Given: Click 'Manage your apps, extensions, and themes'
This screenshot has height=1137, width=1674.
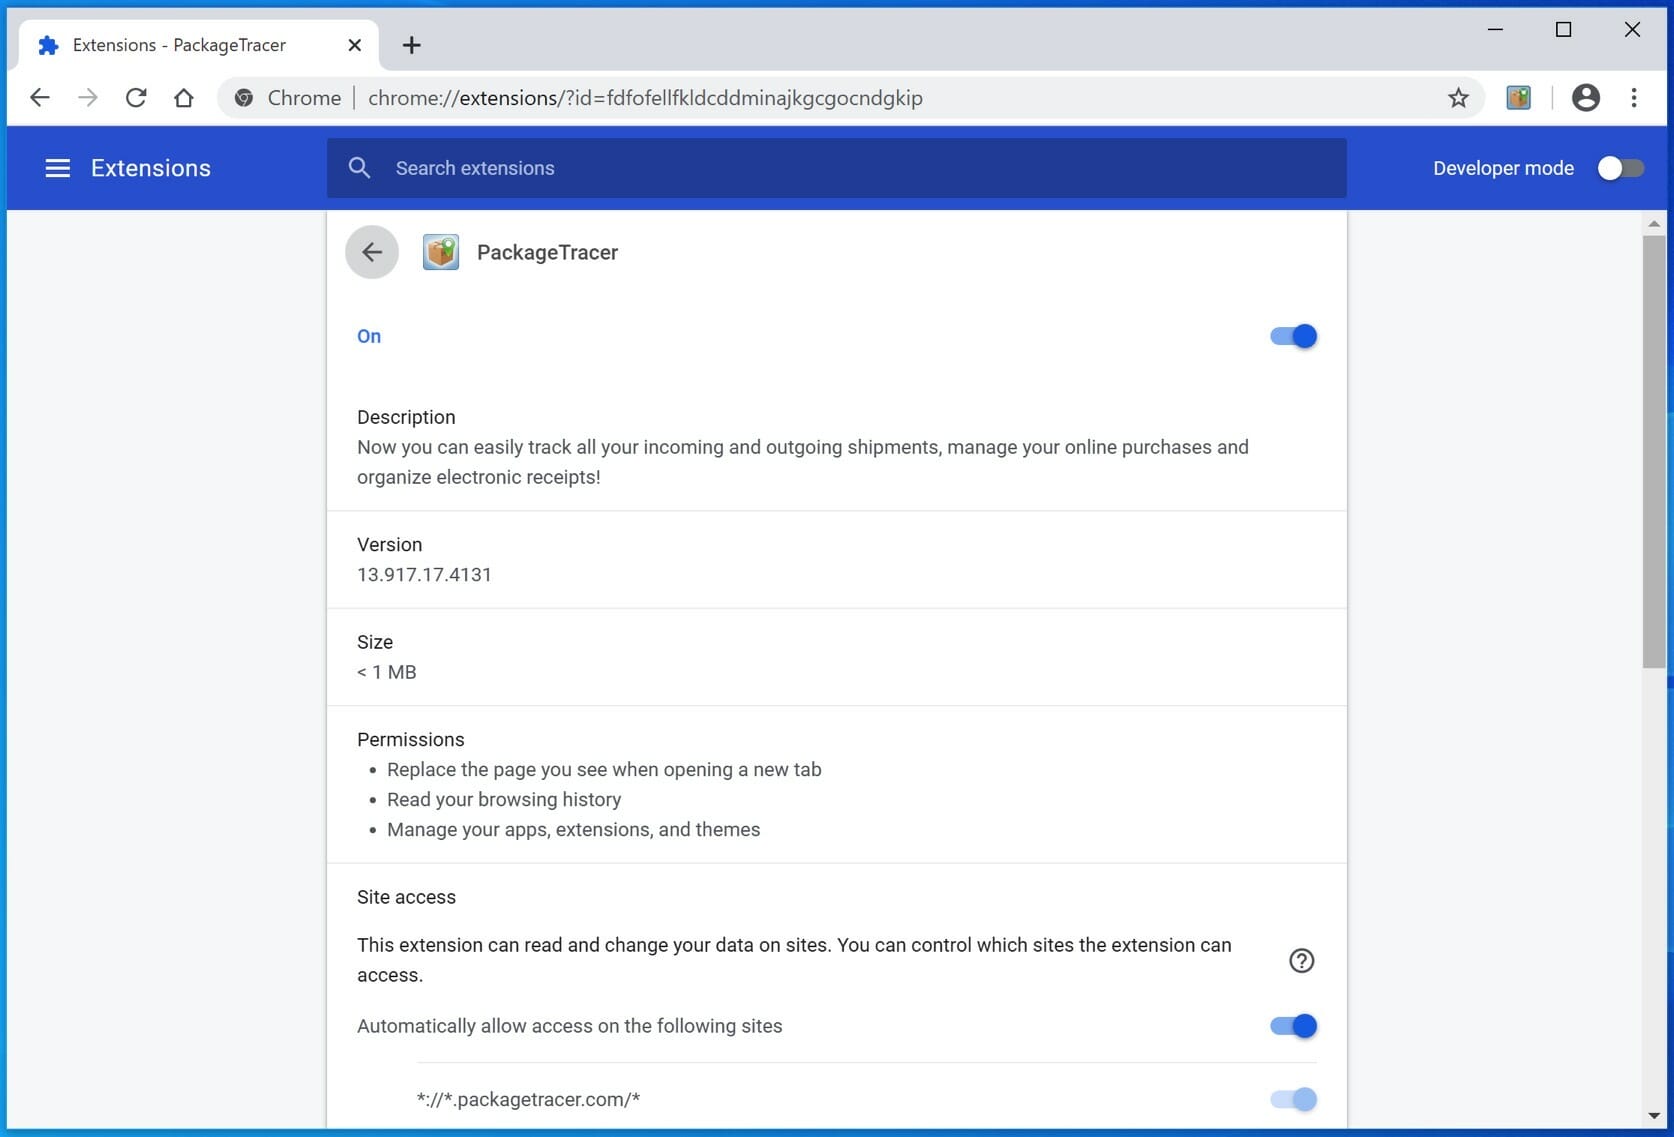Looking at the screenshot, I should (573, 830).
